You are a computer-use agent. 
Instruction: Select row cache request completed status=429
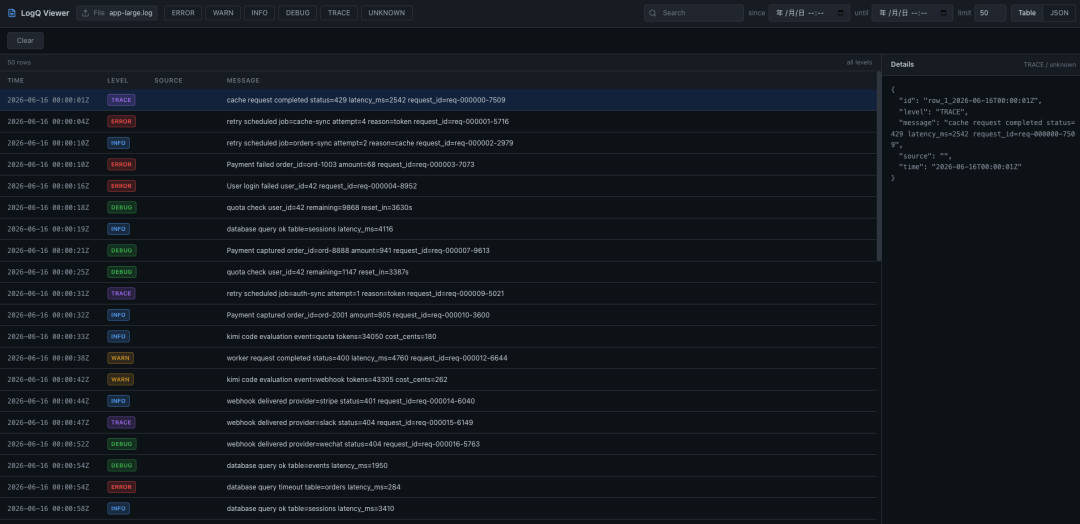[438, 100]
